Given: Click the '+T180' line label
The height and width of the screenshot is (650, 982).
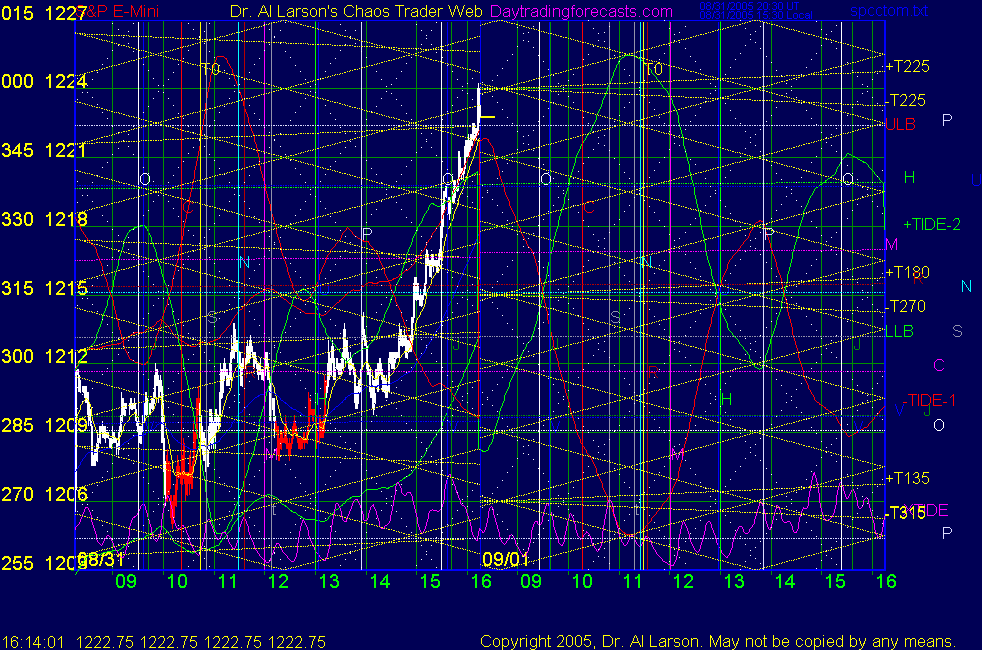Looking at the screenshot, I should [907, 272].
